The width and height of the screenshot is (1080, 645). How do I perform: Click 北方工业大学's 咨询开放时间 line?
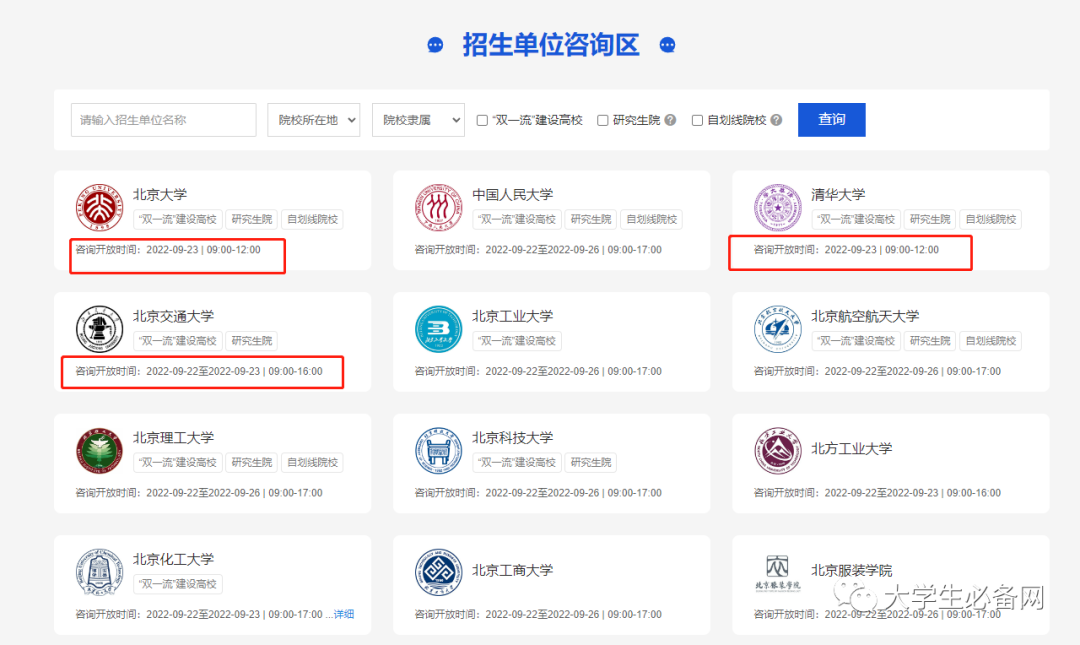tap(878, 493)
